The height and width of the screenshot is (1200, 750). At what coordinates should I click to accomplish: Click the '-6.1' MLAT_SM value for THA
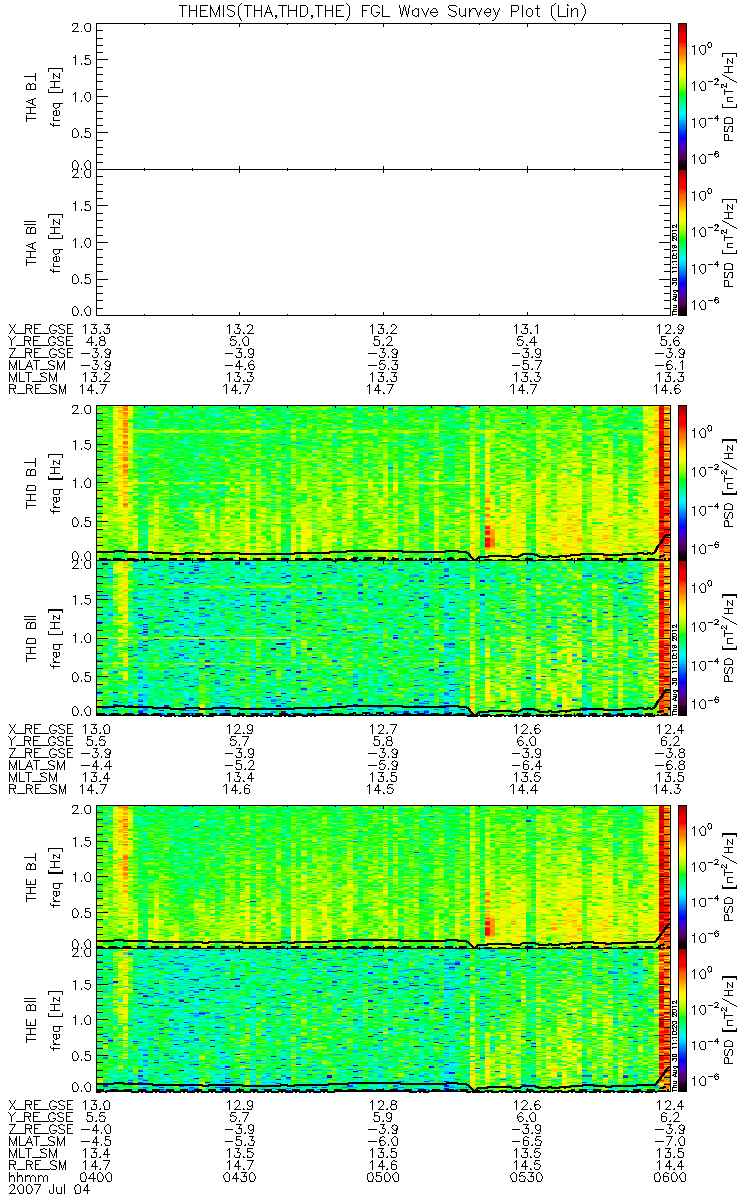[669, 367]
